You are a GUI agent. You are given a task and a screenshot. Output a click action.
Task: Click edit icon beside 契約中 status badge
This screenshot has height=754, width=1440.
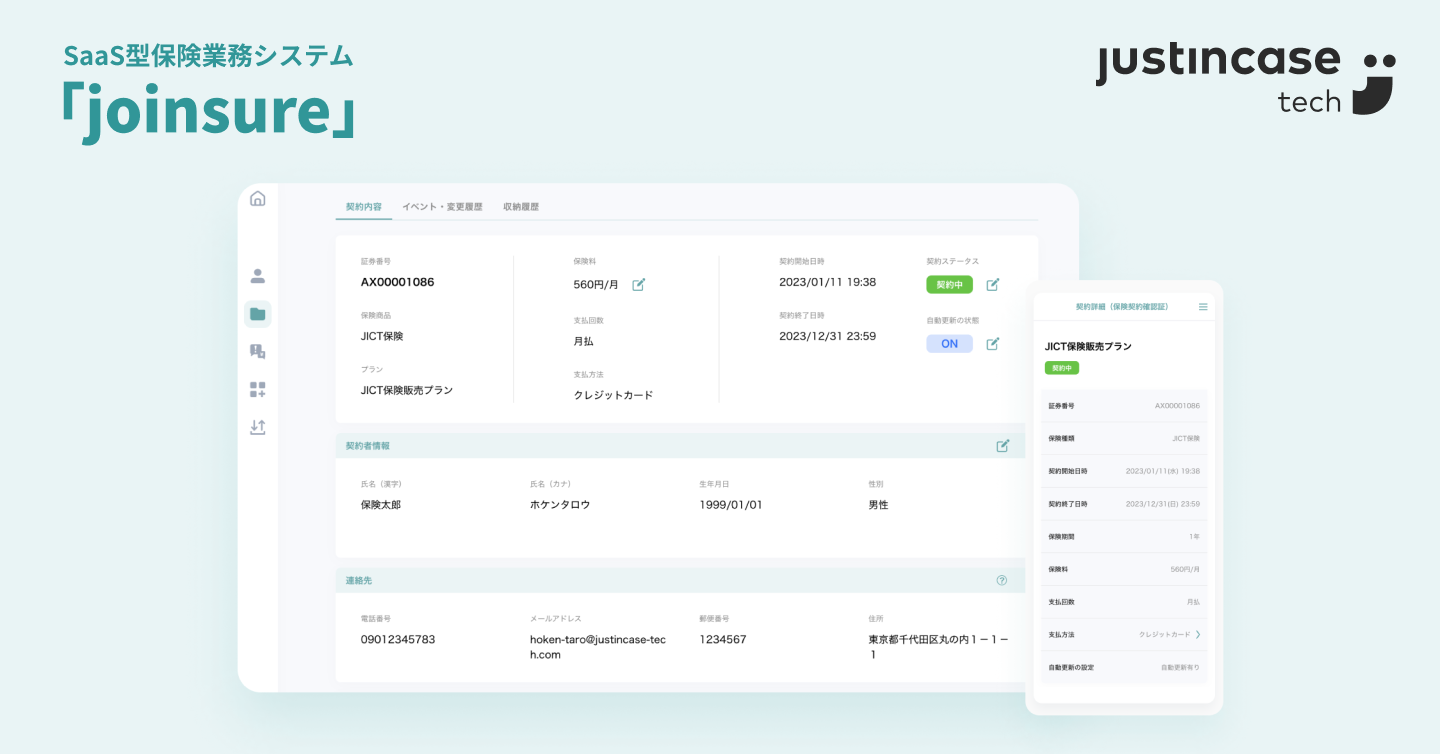(993, 284)
